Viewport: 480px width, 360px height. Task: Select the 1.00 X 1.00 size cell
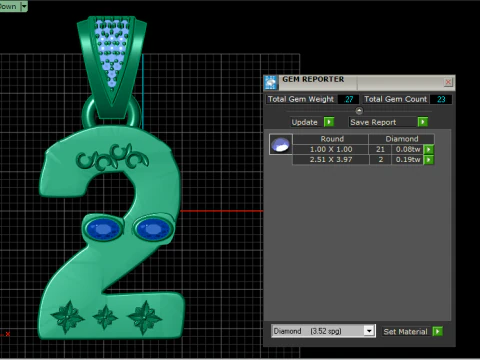pos(331,149)
